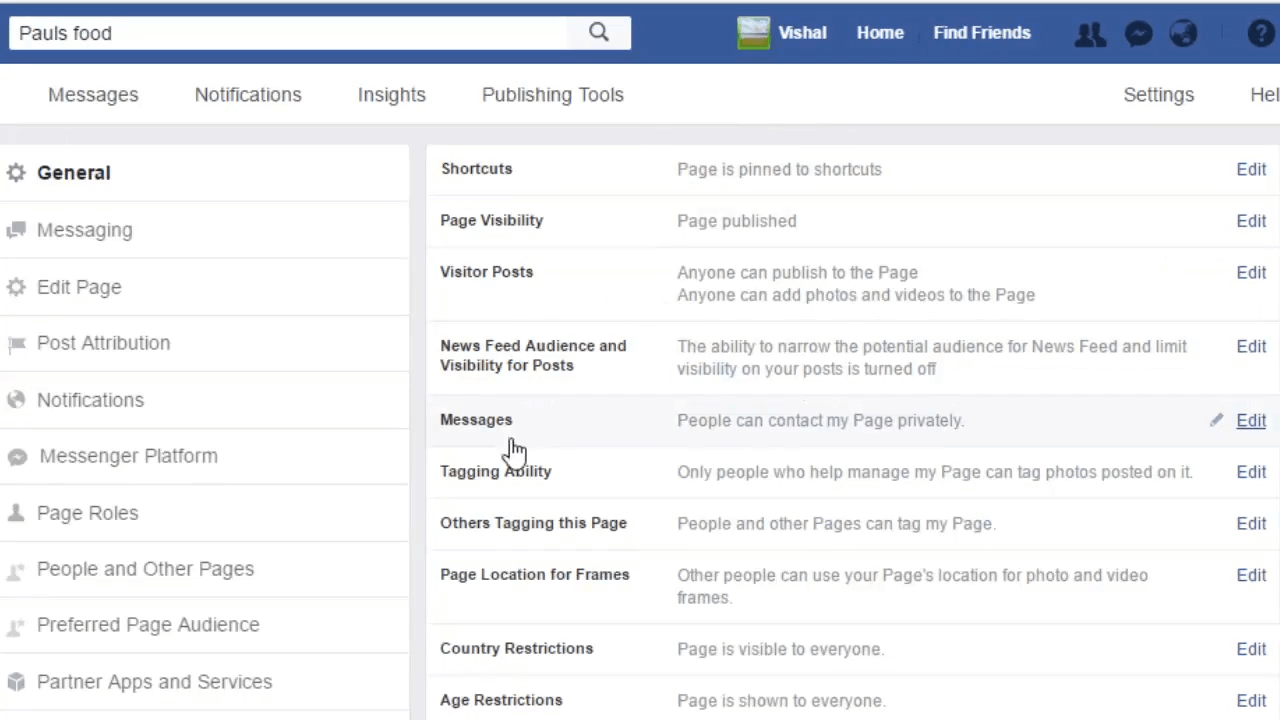Image resolution: width=1280 pixels, height=720 pixels.
Task: Open the Insights tab
Action: [392, 95]
